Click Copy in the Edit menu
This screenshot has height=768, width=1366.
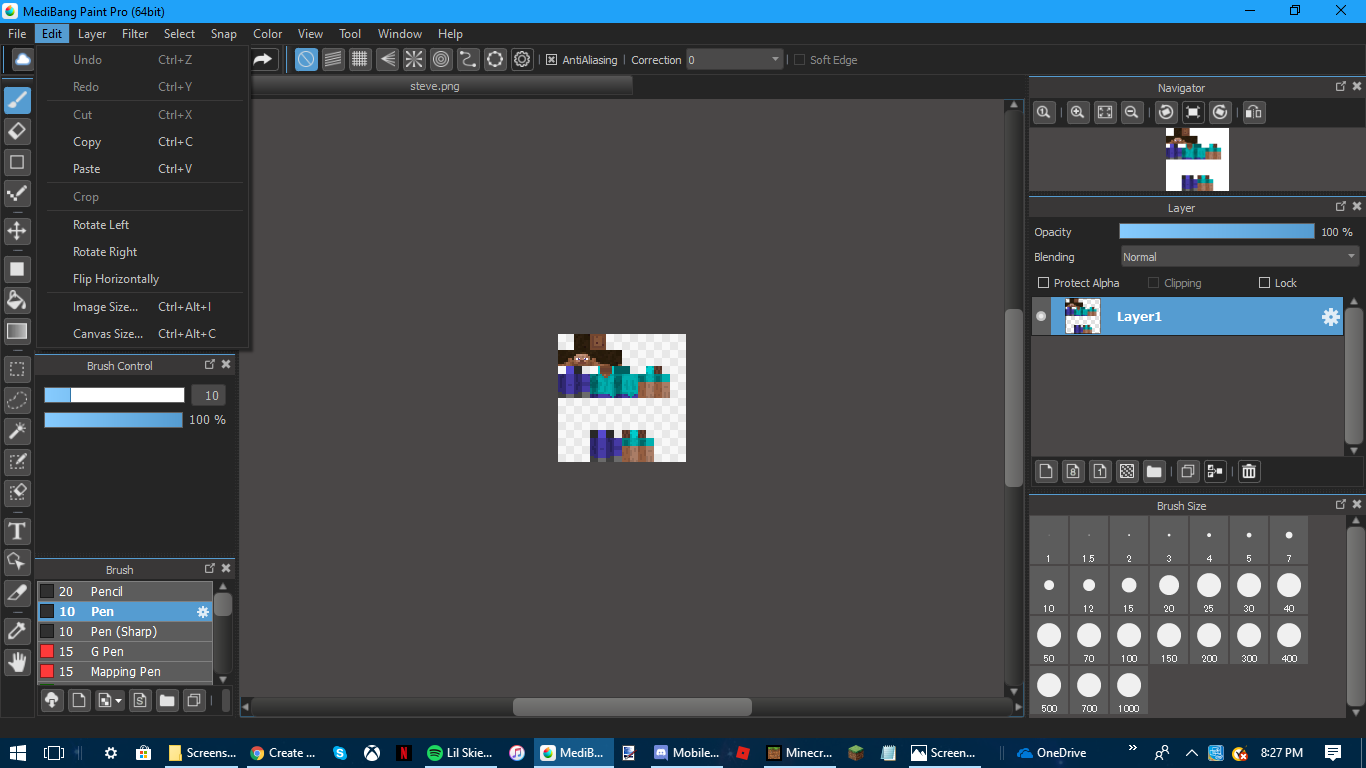click(x=87, y=142)
